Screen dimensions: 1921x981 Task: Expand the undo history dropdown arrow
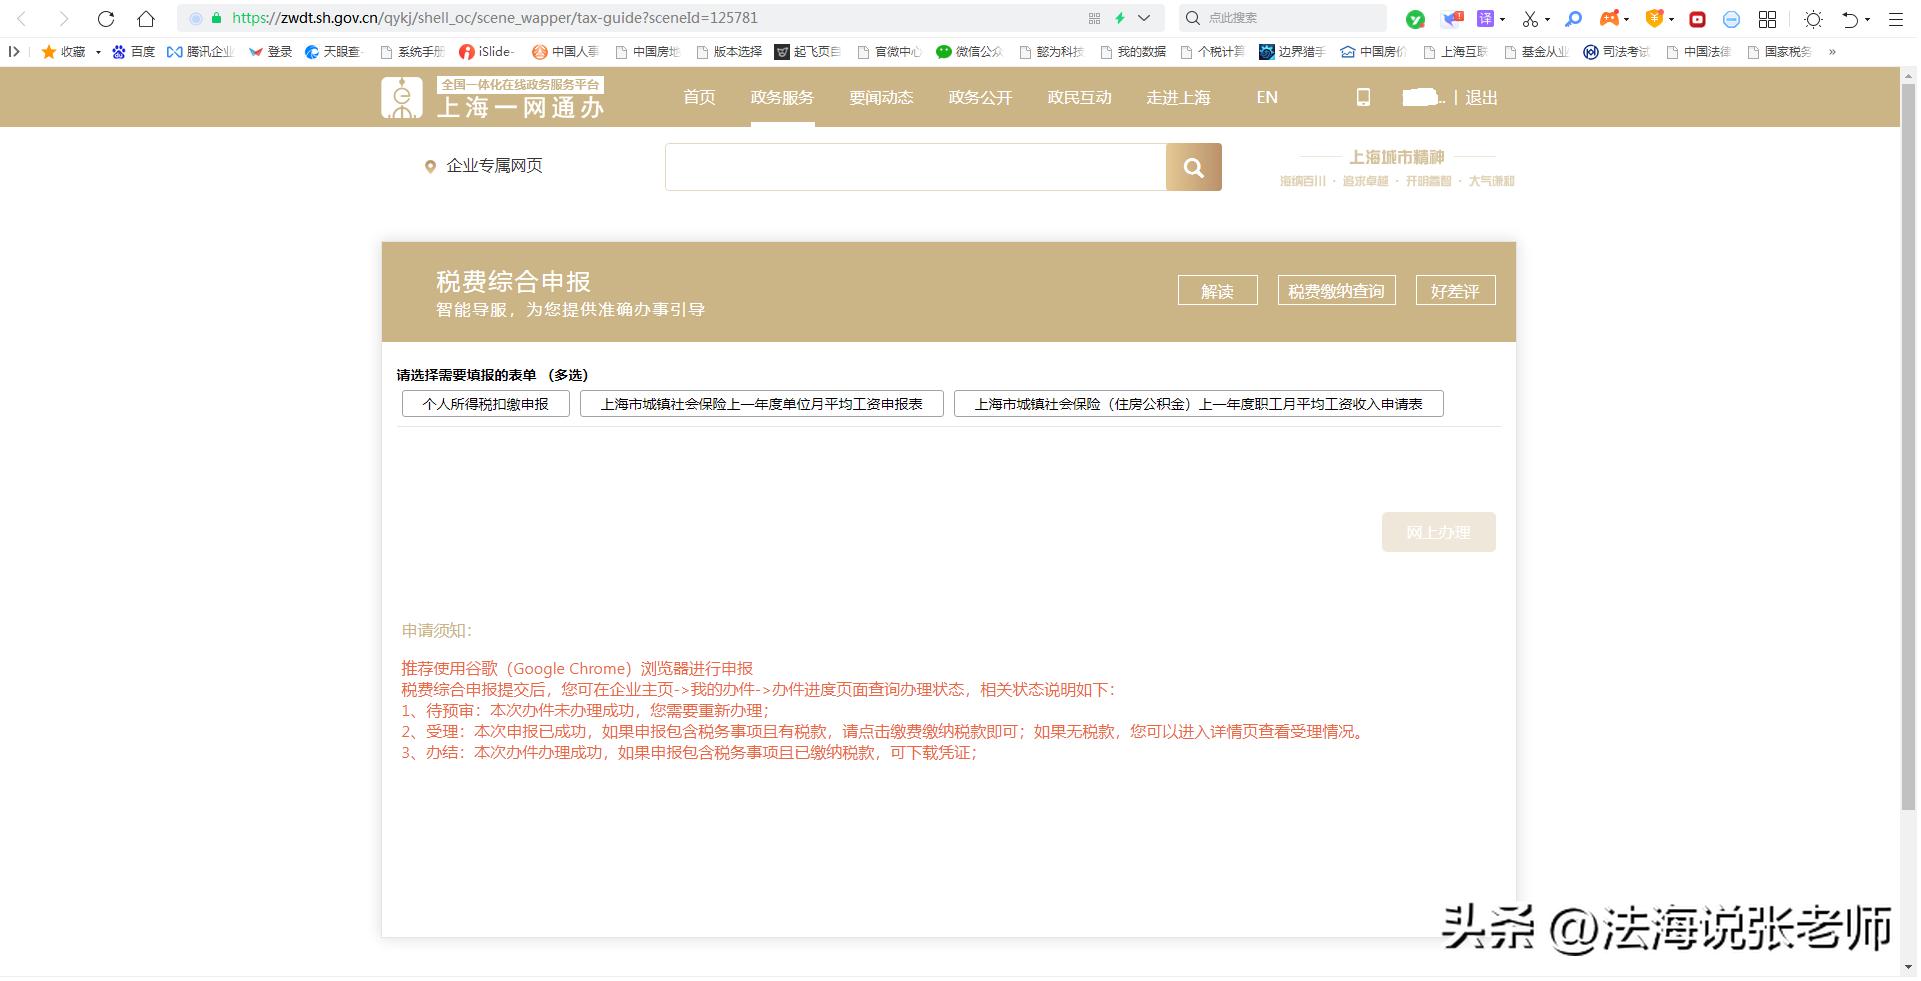pos(1869,18)
